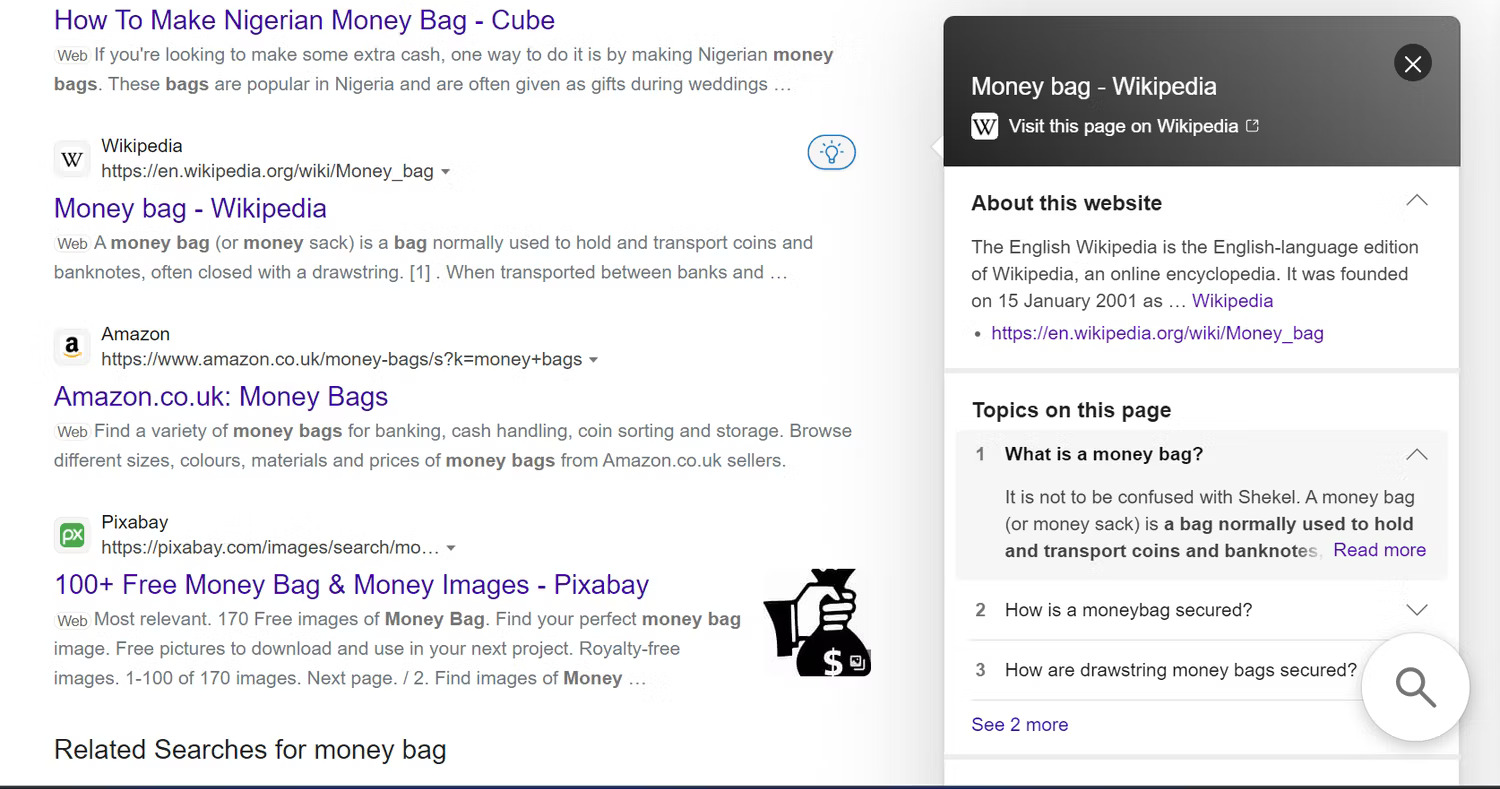Screen dimensions: 1500x789
Task: Open dropdown arrow next to Wikipedia URL
Action: (446, 172)
